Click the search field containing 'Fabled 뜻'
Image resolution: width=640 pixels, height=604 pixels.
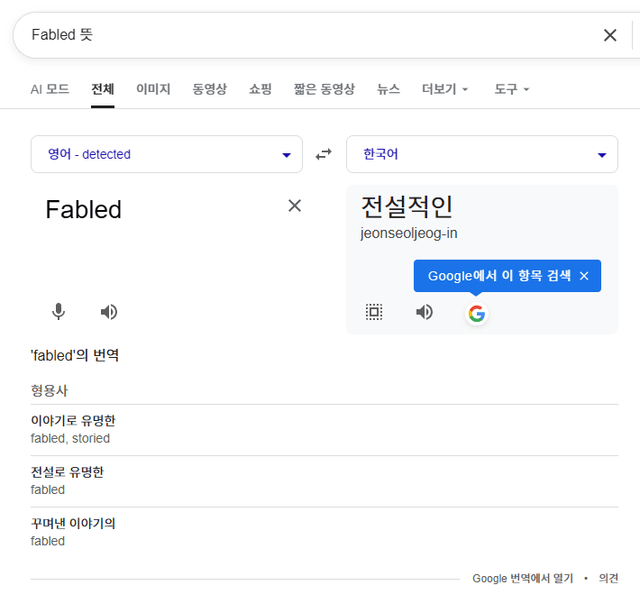pos(300,35)
